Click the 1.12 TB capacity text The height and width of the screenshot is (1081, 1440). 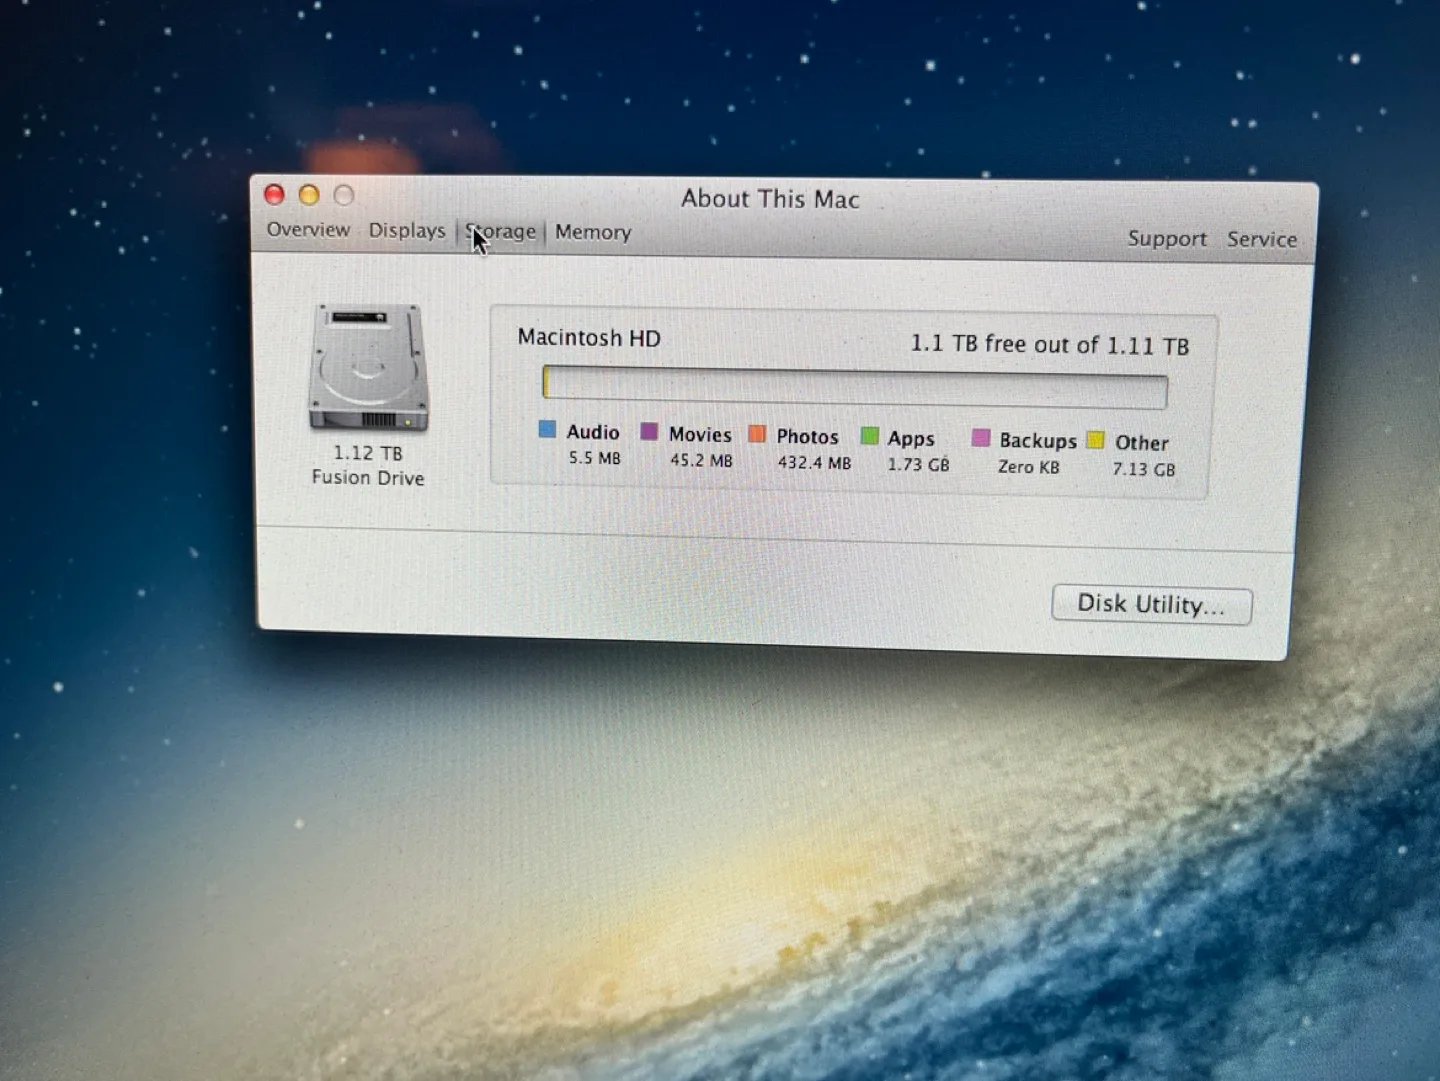pyautogui.click(x=368, y=452)
